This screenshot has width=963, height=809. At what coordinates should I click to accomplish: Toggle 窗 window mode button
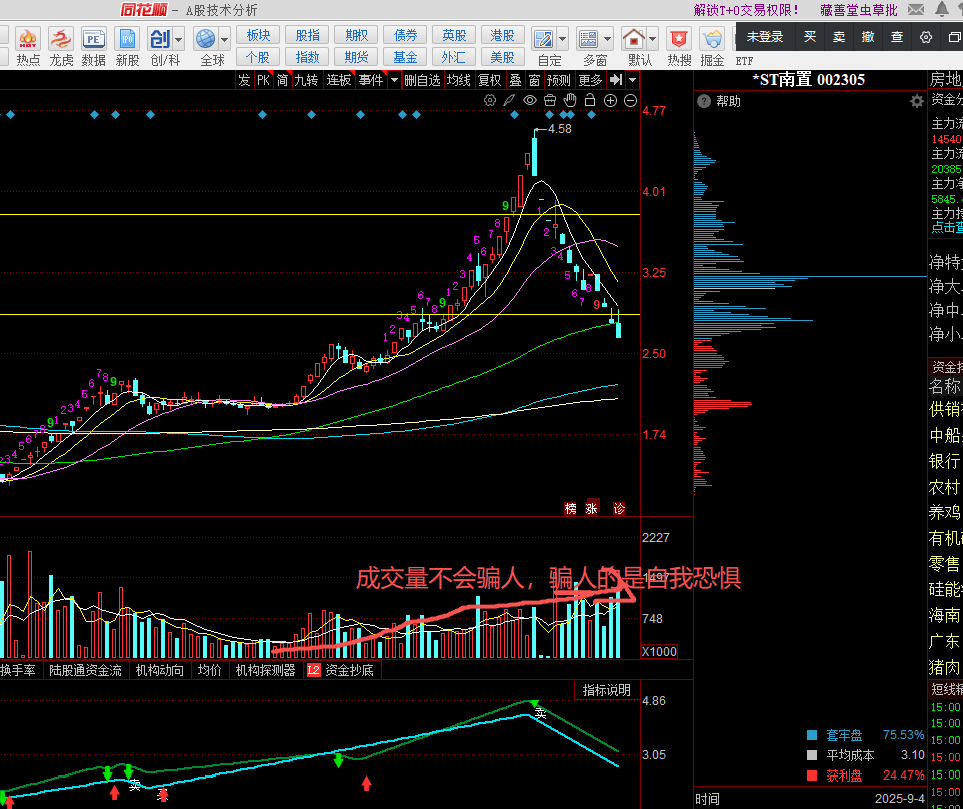coord(534,80)
